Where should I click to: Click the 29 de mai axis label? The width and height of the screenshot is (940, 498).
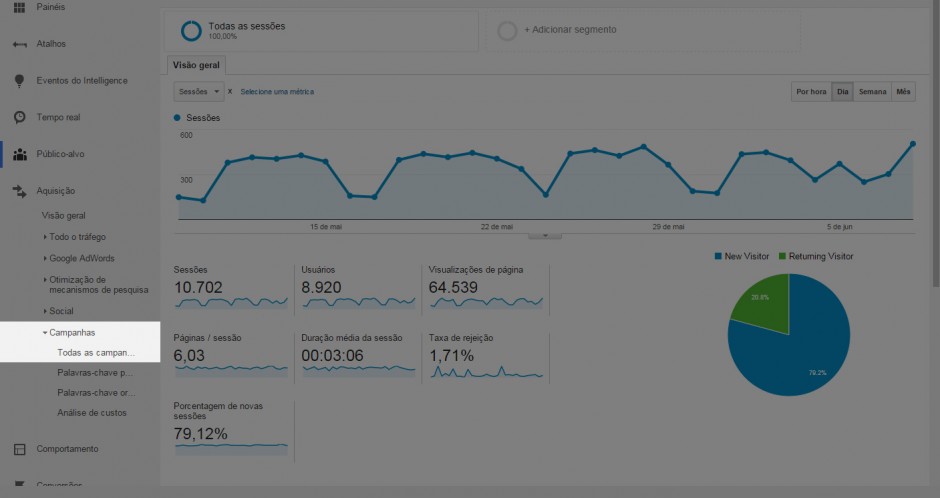668,227
